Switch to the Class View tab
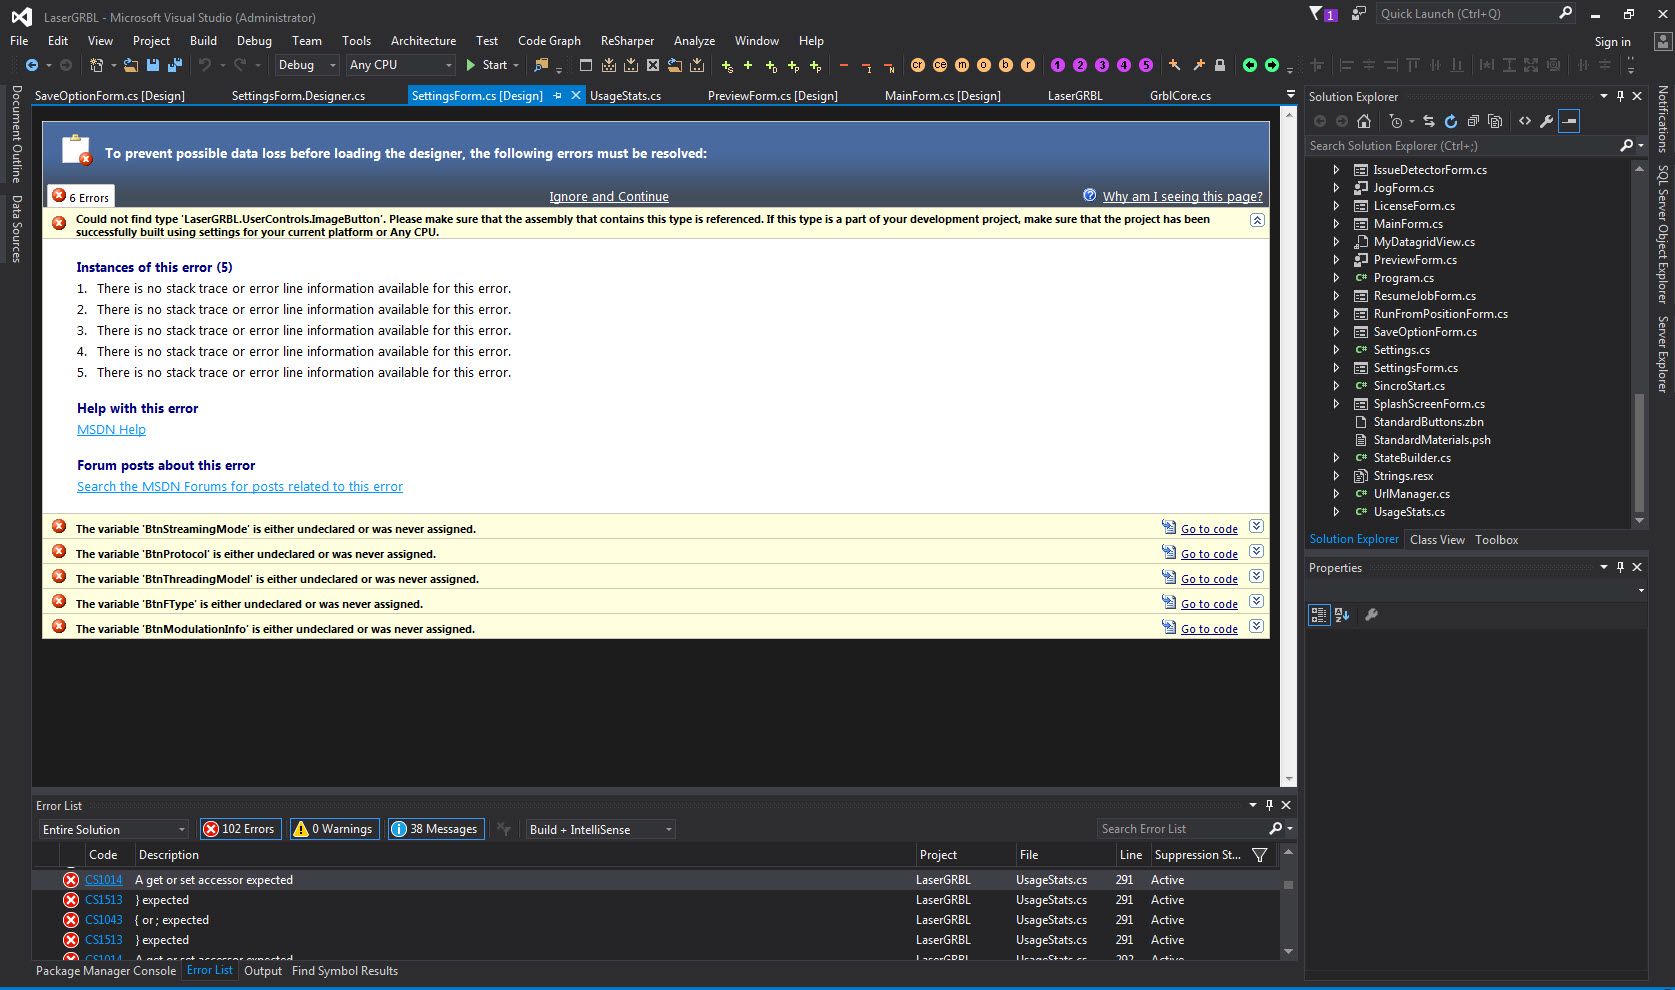The height and width of the screenshot is (990, 1675). 1437,540
